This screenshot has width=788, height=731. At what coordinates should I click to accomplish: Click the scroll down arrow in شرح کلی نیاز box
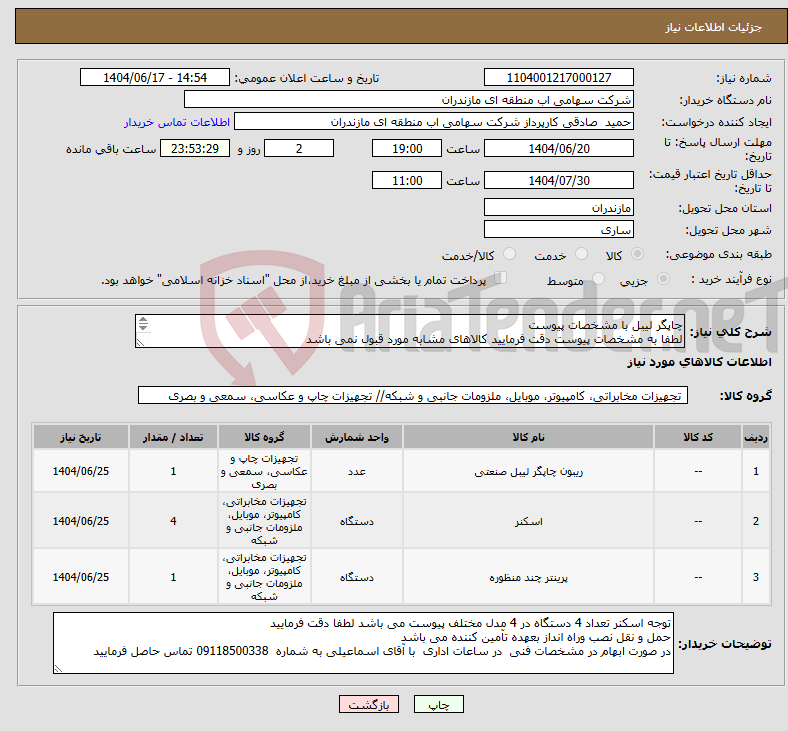[143, 327]
